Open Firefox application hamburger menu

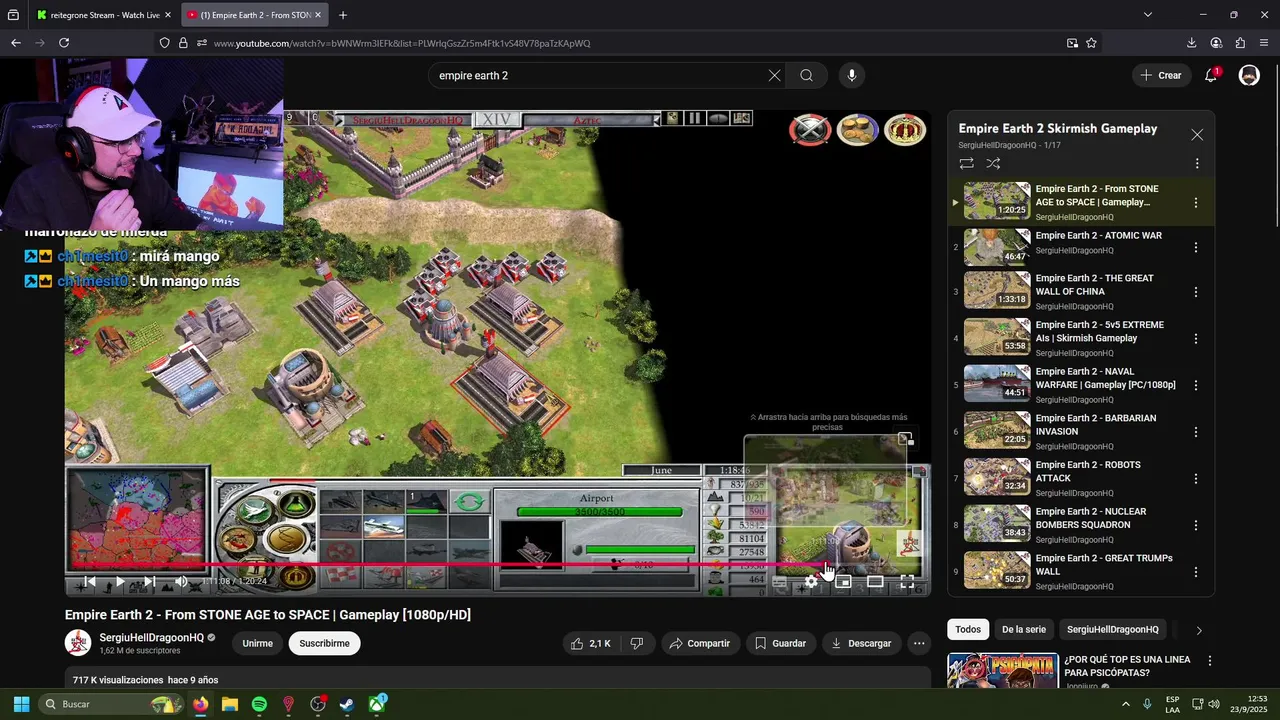point(1264,43)
